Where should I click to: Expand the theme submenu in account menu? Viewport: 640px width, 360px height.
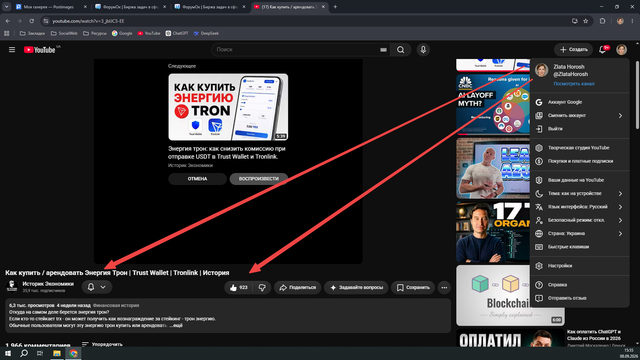pyautogui.click(x=620, y=193)
